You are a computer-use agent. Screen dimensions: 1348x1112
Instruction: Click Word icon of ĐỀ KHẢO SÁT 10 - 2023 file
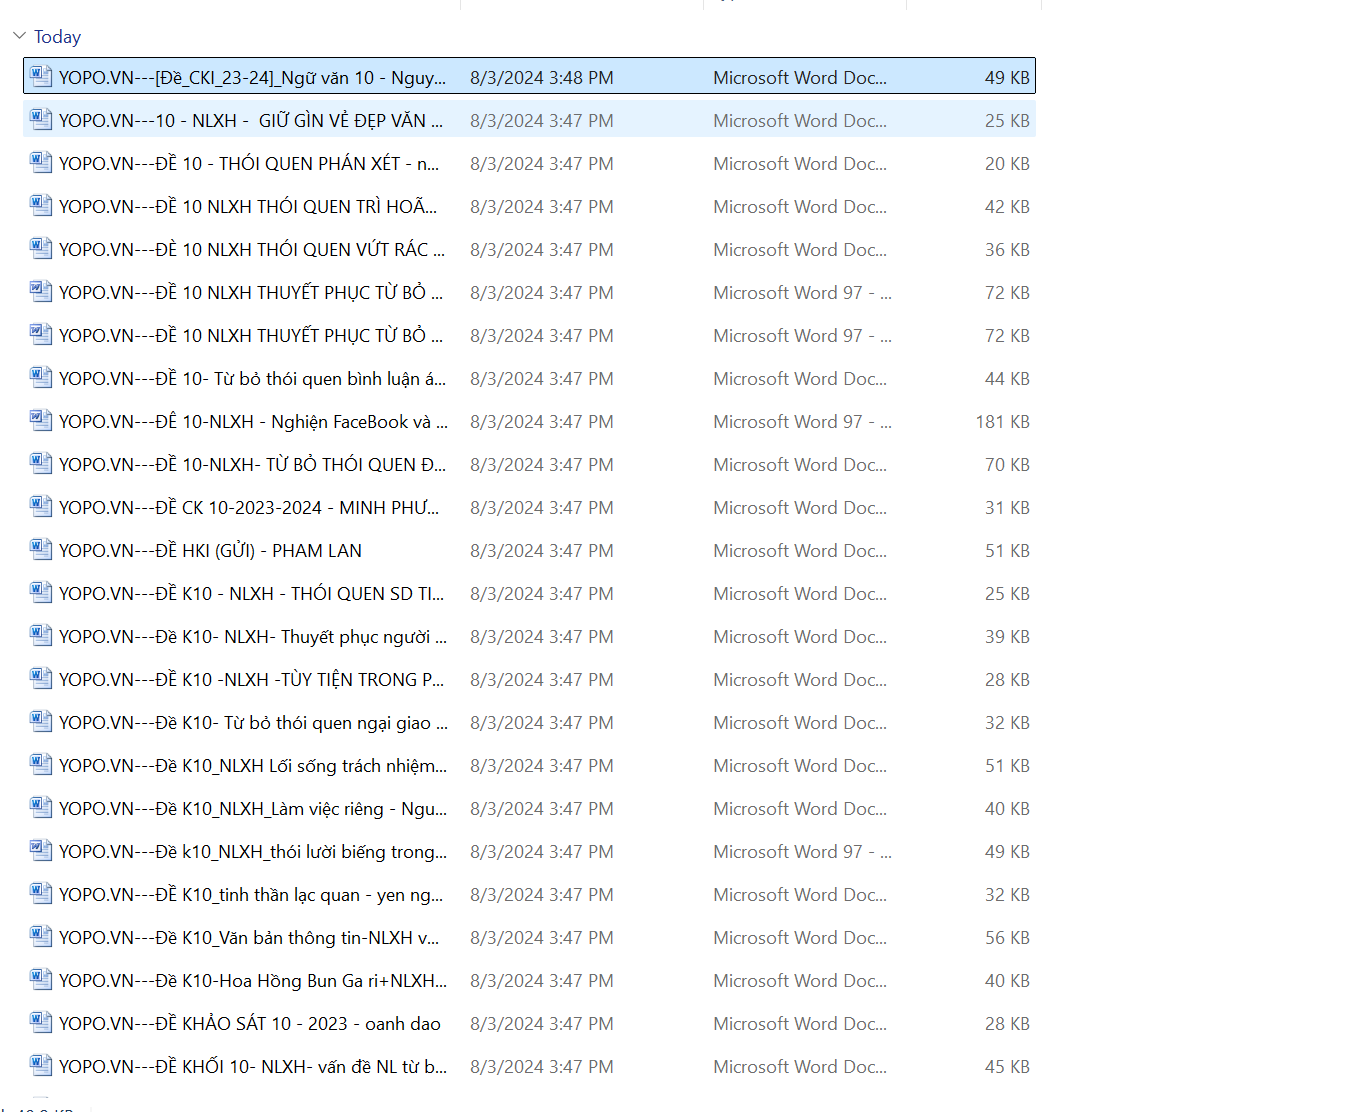tap(41, 1022)
